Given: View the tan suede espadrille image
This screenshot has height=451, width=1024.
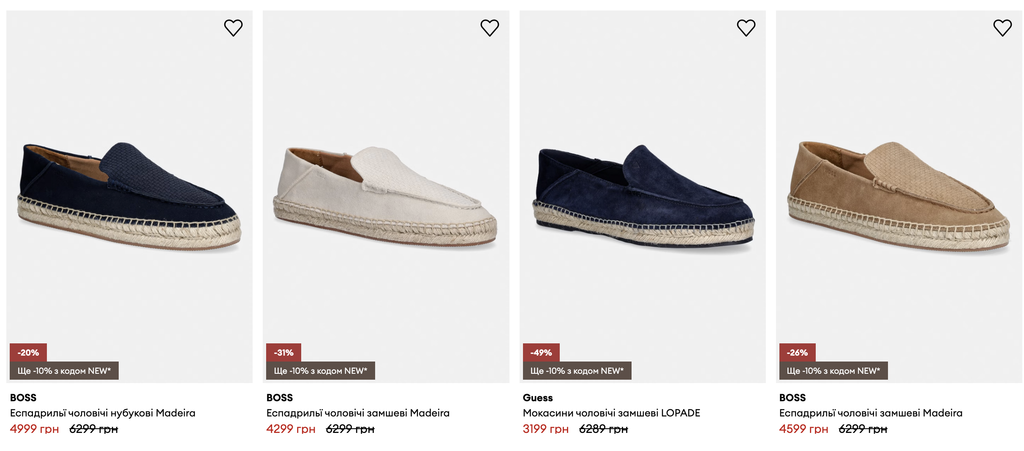Looking at the screenshot, I should point(899,196).
